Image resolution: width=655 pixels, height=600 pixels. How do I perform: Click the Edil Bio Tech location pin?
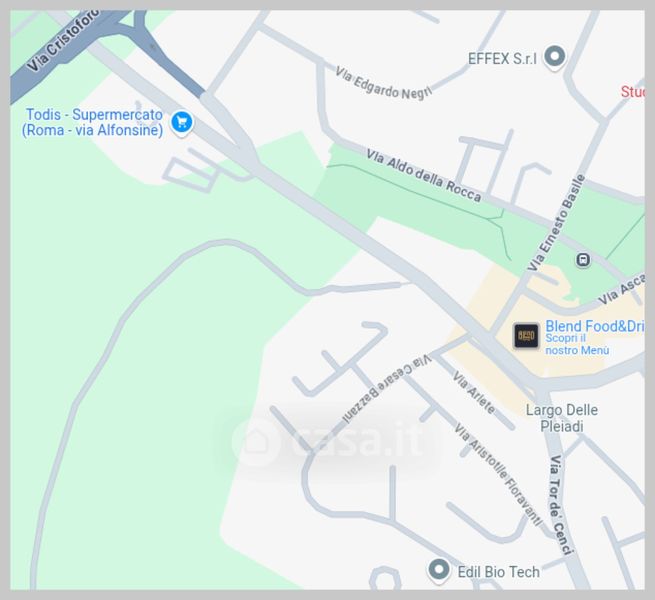point(439,570)
